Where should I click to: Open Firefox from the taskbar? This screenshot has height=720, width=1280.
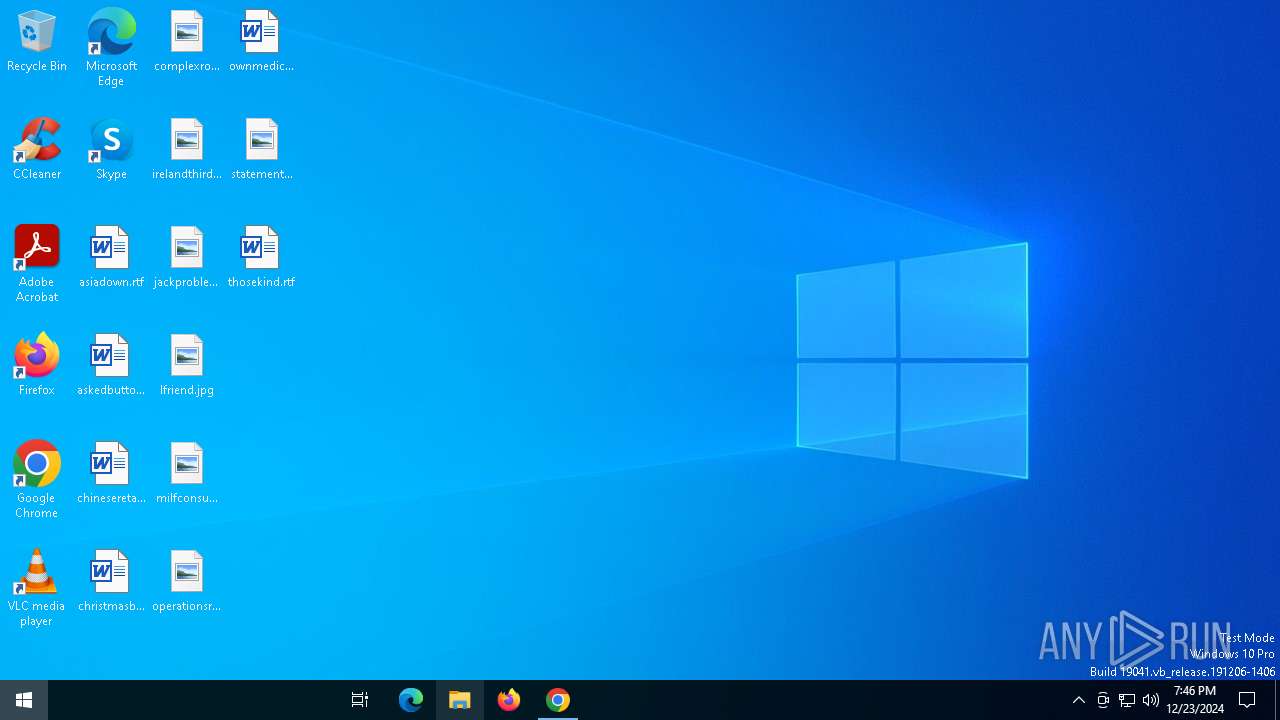pyautogui.click(x=509, y=700)
